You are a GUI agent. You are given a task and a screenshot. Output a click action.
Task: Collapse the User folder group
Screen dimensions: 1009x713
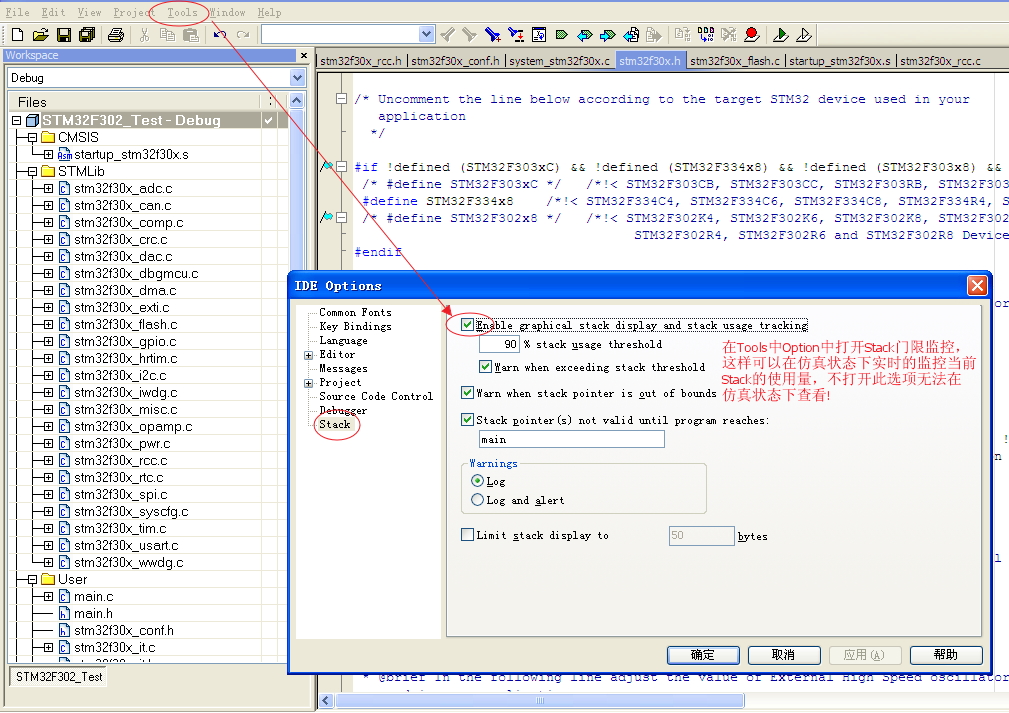tap(32, 579)
